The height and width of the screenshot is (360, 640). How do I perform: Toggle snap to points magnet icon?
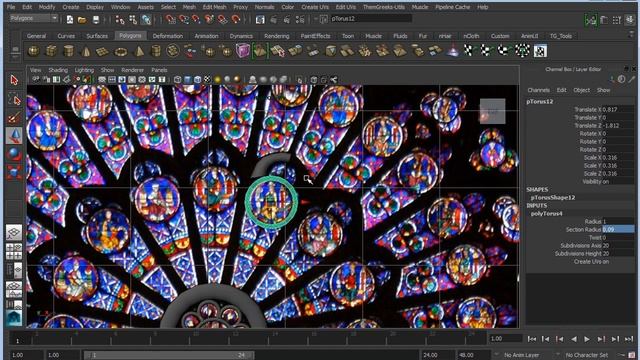[196, 19]
